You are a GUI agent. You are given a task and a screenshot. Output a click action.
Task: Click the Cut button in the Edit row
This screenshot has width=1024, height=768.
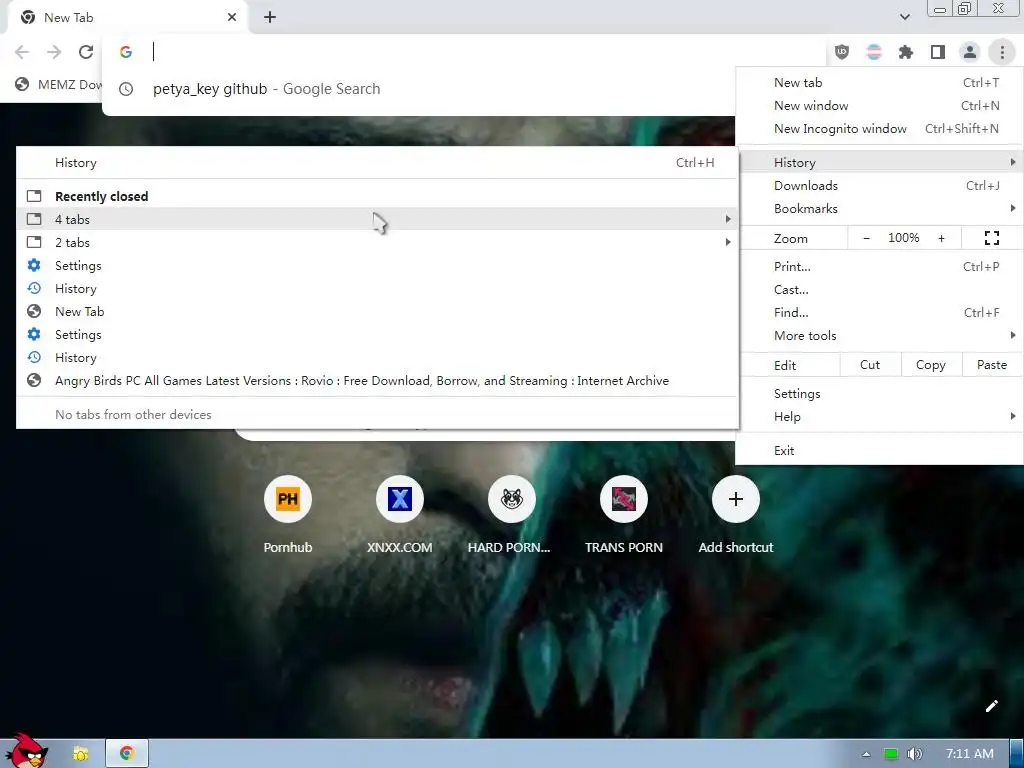click(870, 365)
